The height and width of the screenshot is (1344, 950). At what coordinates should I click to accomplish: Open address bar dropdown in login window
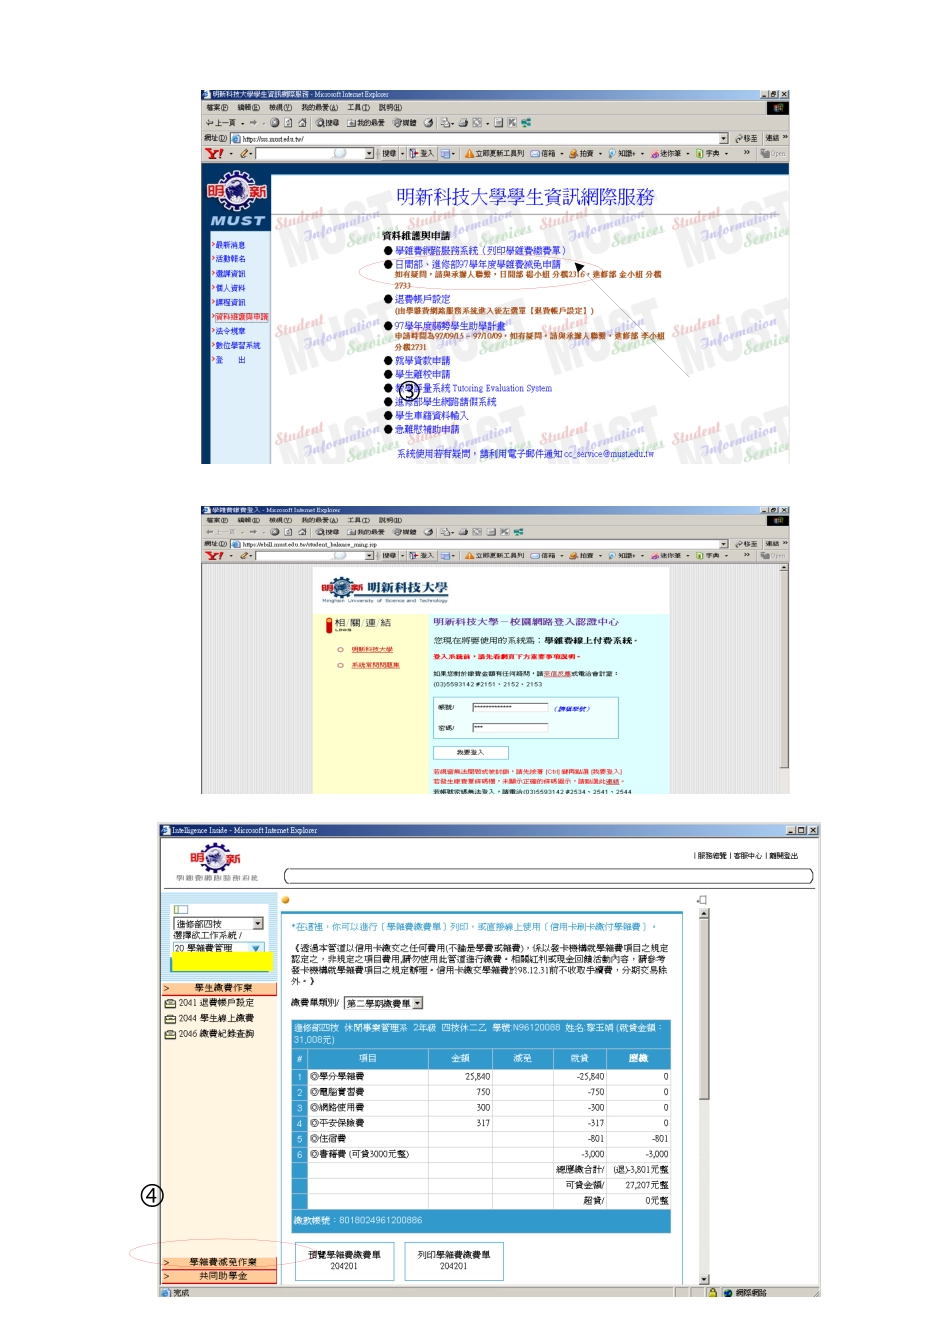[724, 545]
